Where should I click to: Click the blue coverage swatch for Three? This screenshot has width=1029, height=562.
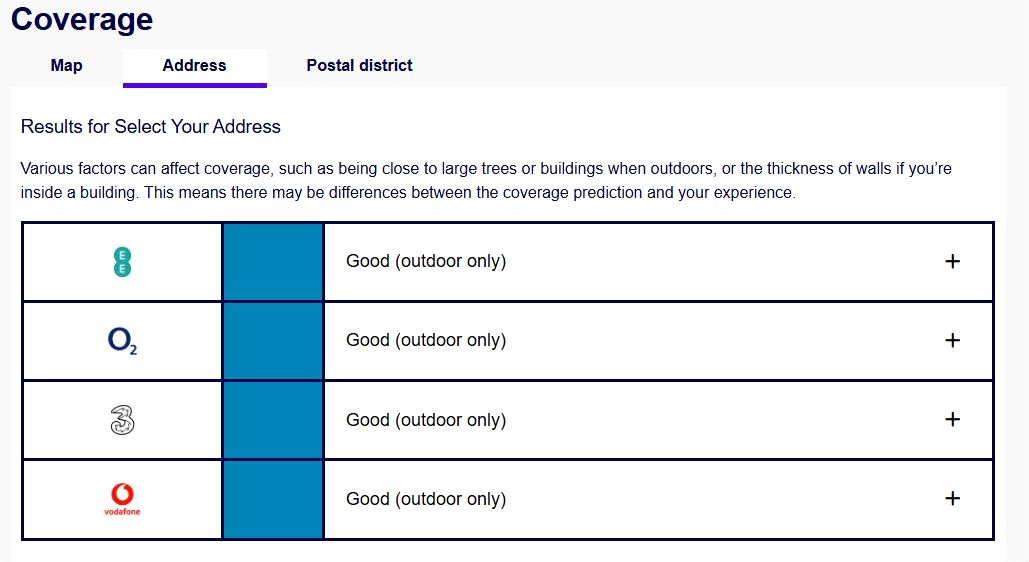click(x=273, y=420)
